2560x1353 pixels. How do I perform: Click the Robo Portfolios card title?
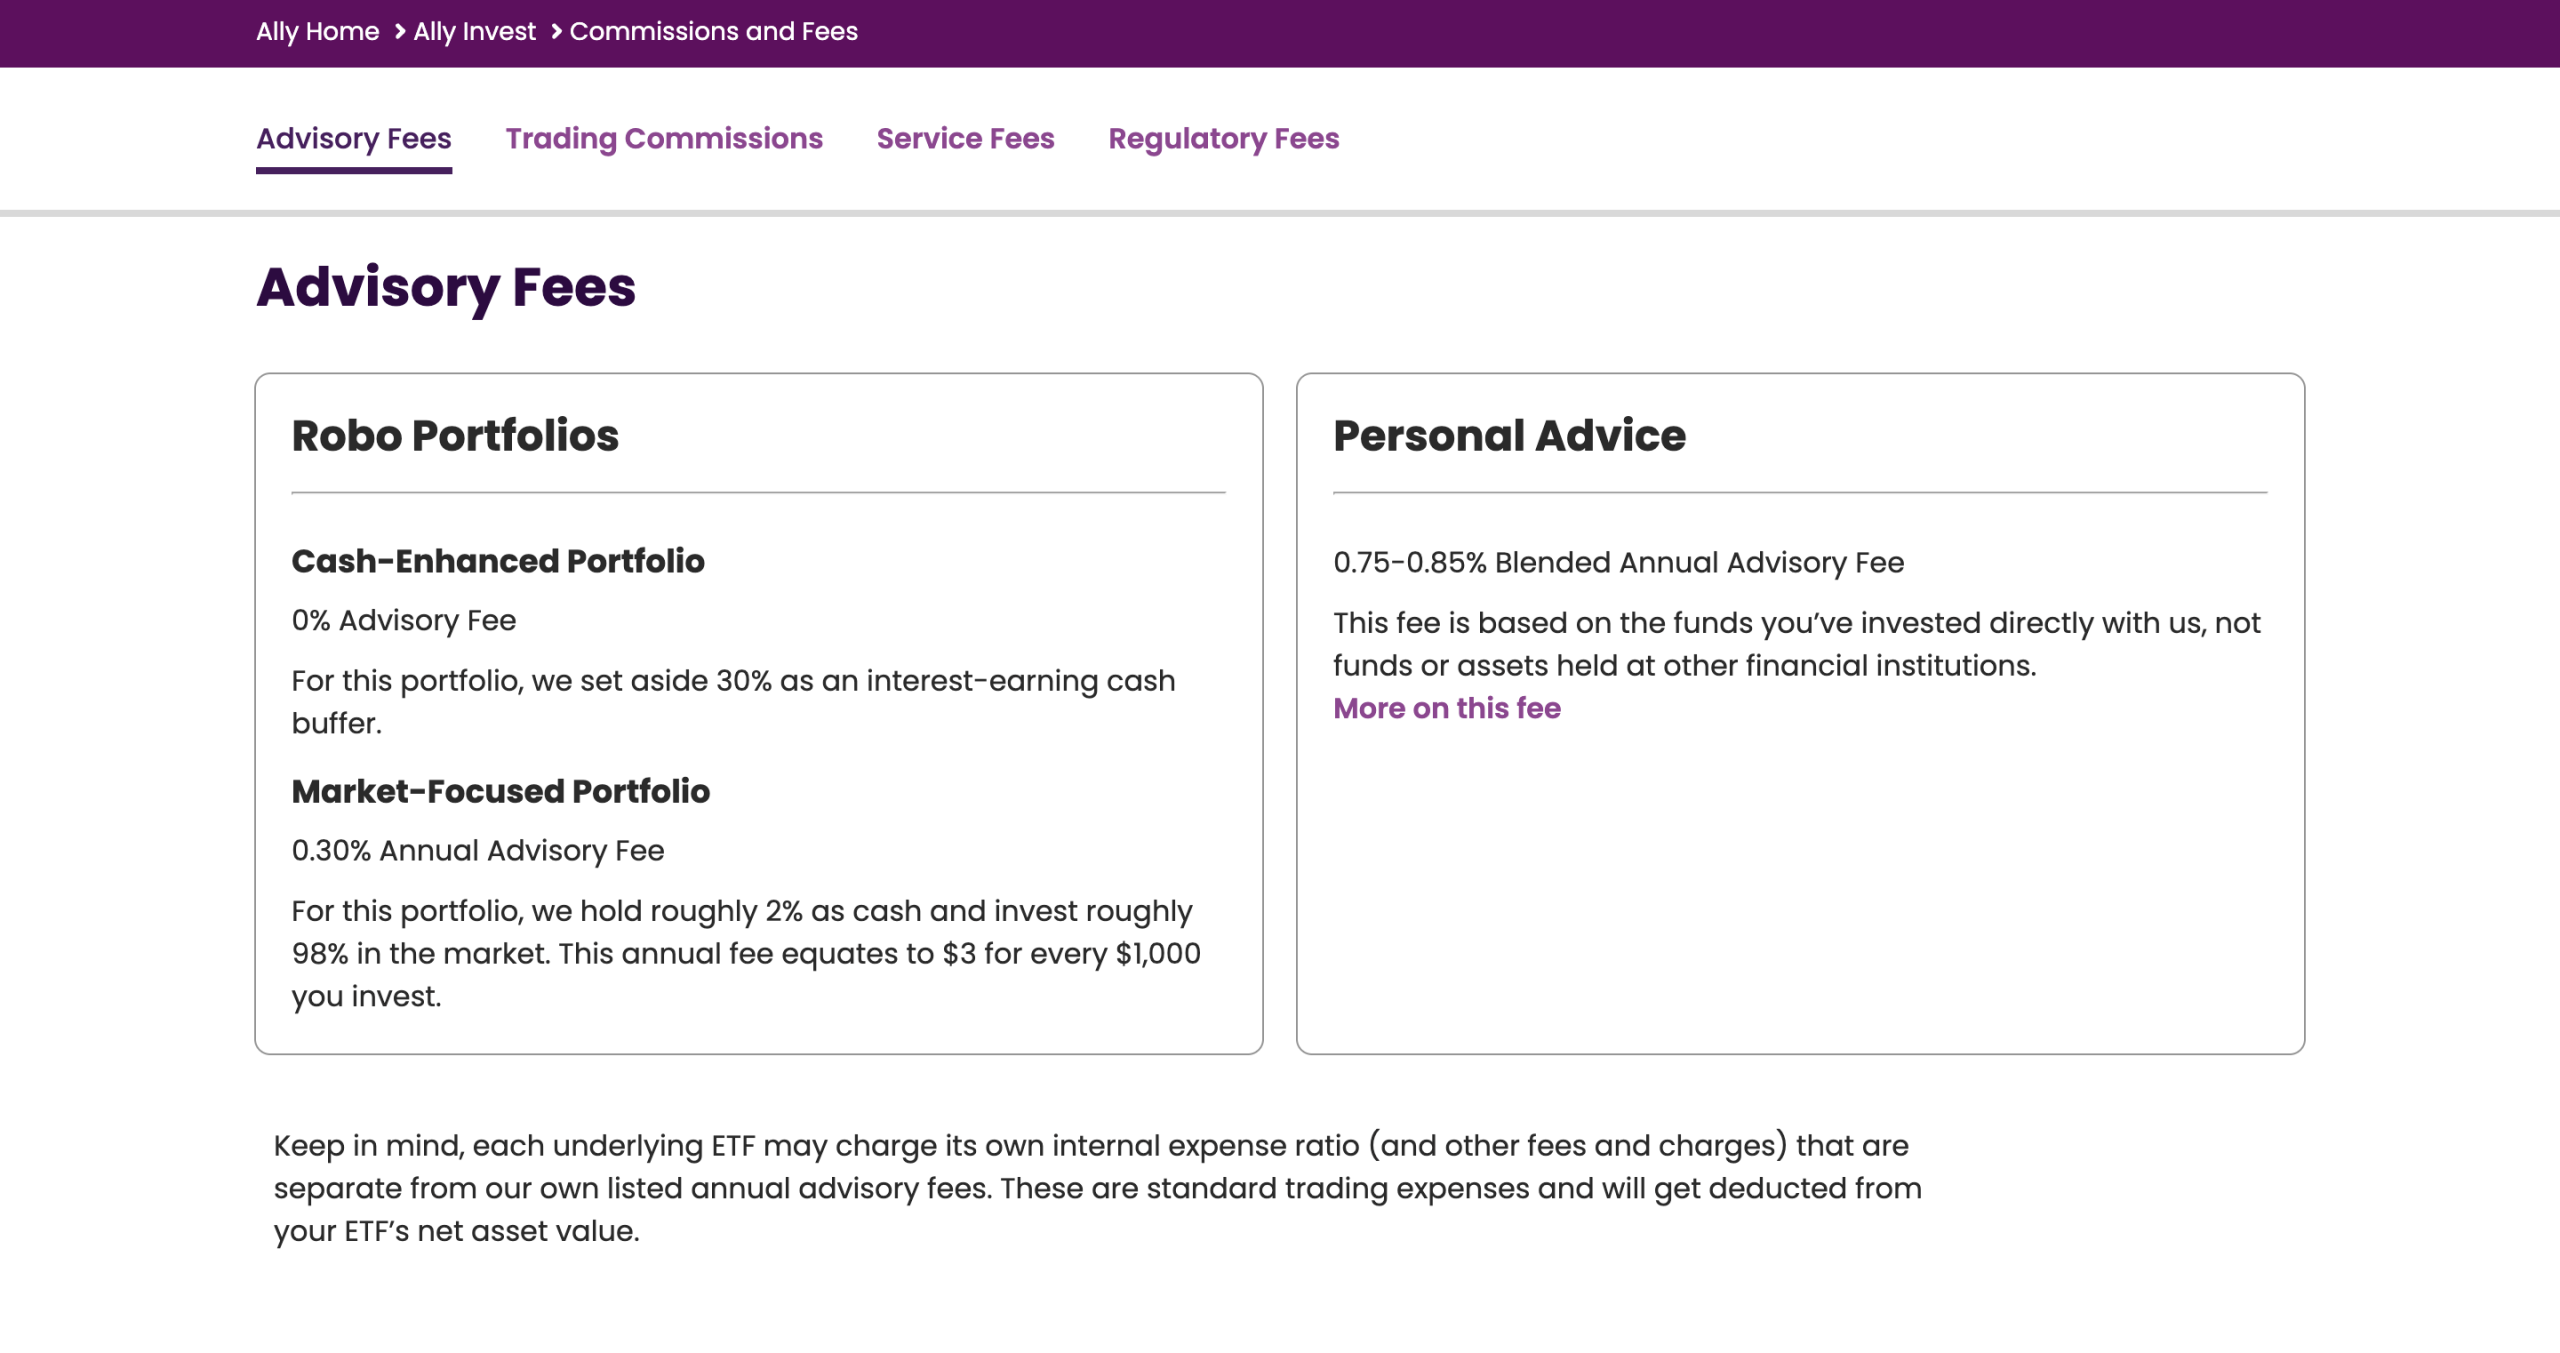455,436
